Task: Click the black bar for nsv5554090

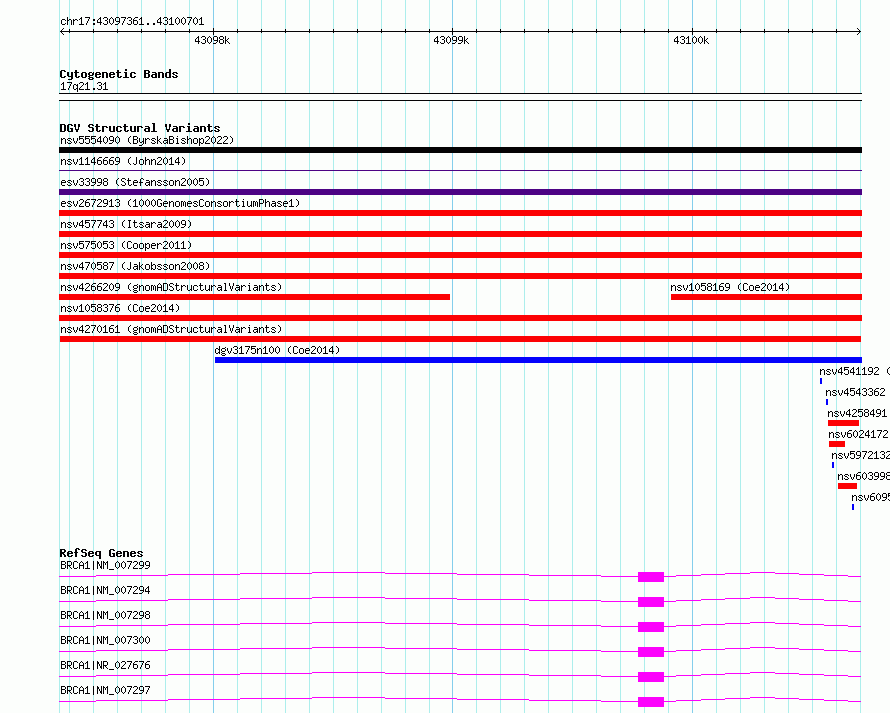Action: [460, 150]
